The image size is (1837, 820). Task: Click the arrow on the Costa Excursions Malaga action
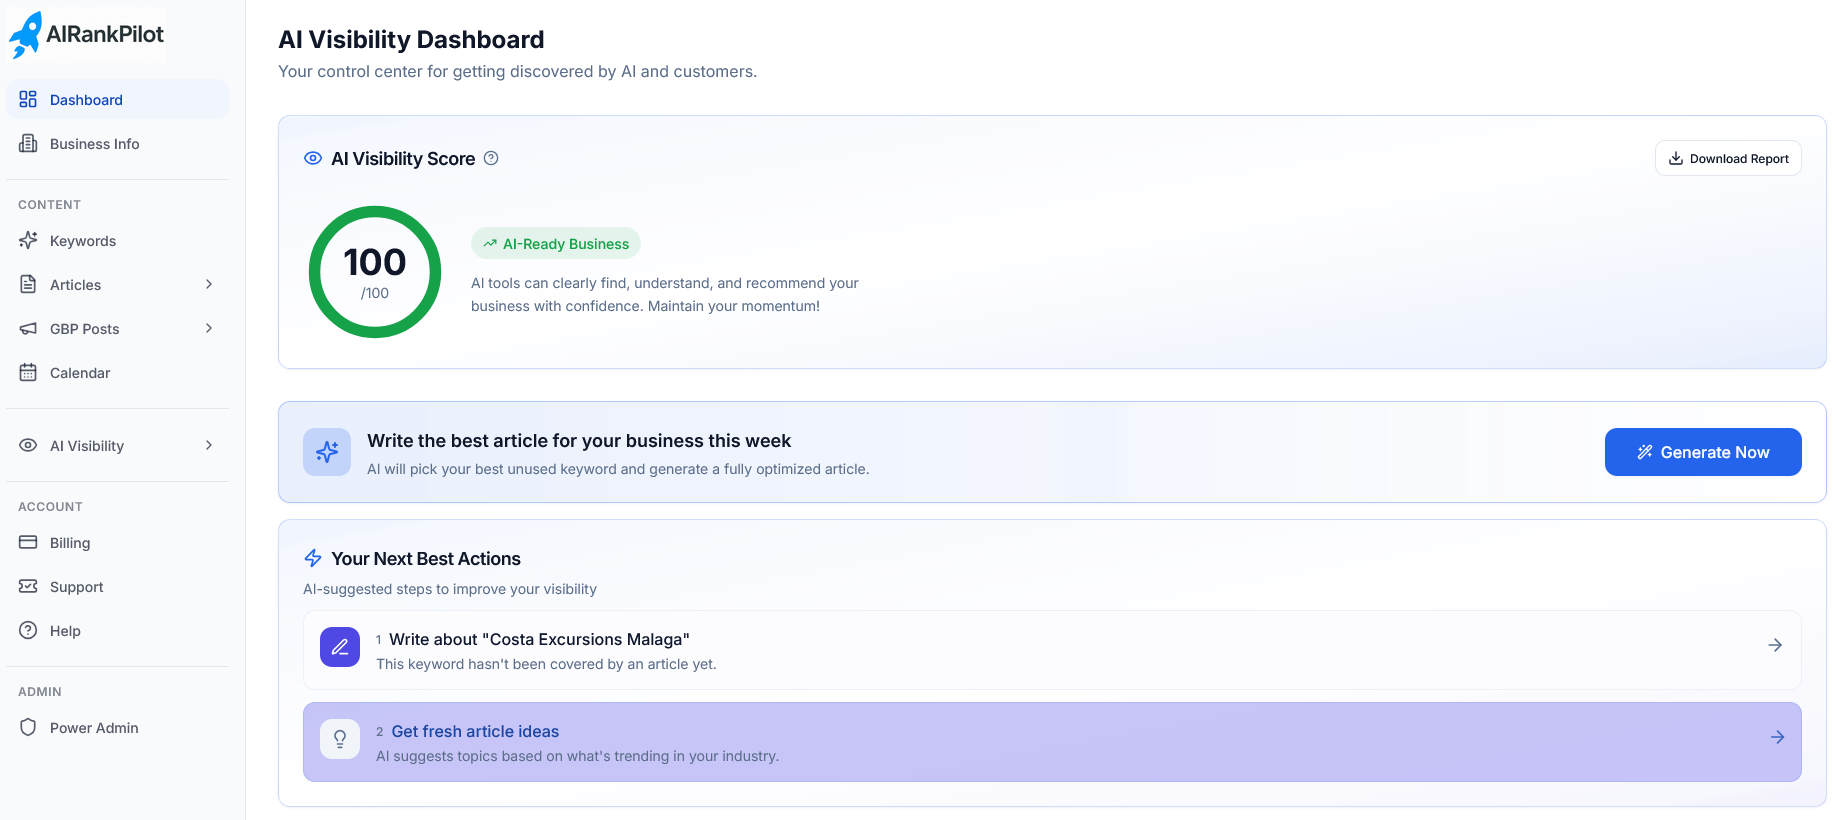click(1775, 646)
